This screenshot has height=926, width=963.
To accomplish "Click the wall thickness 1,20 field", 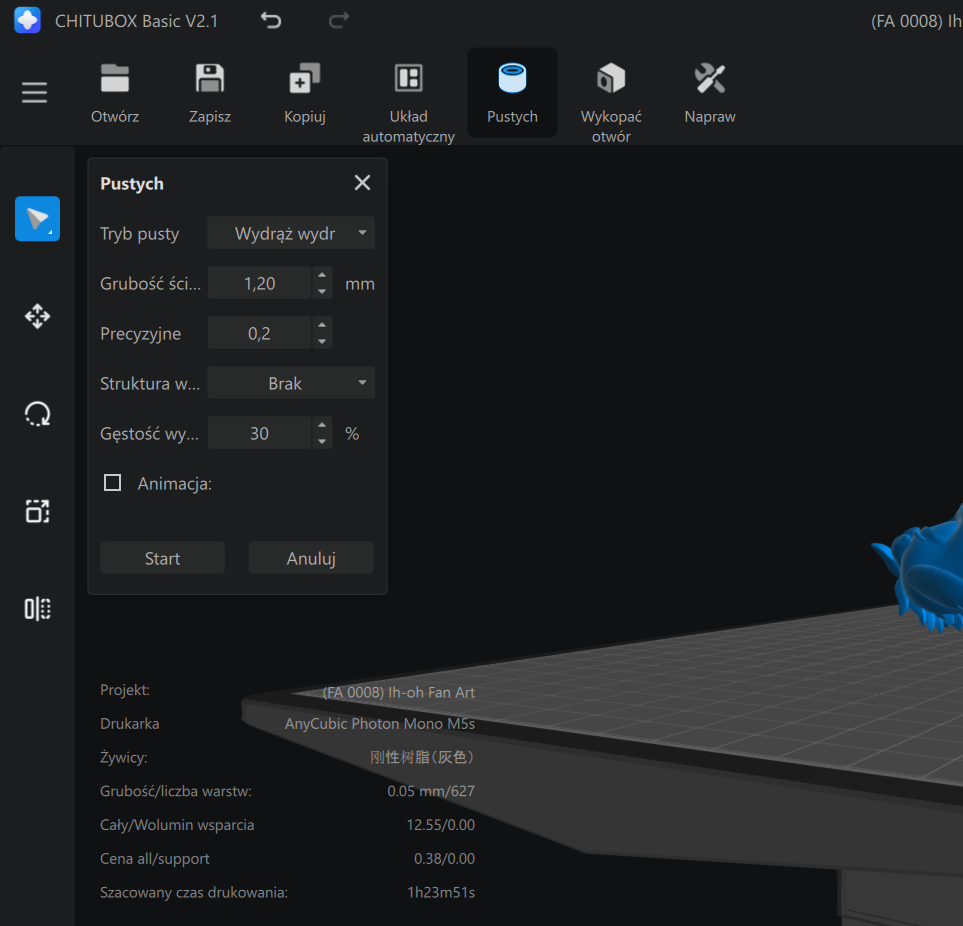I will click(x=259, y=283).
